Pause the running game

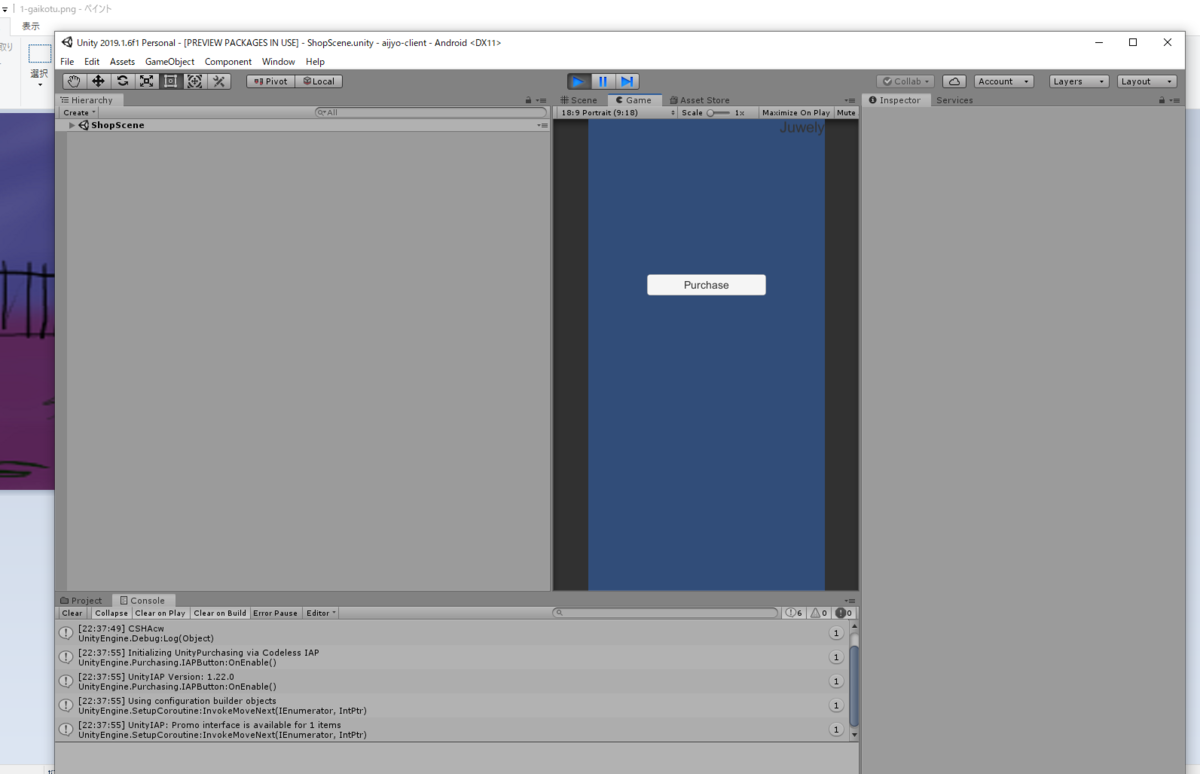(x=603, y=81)
